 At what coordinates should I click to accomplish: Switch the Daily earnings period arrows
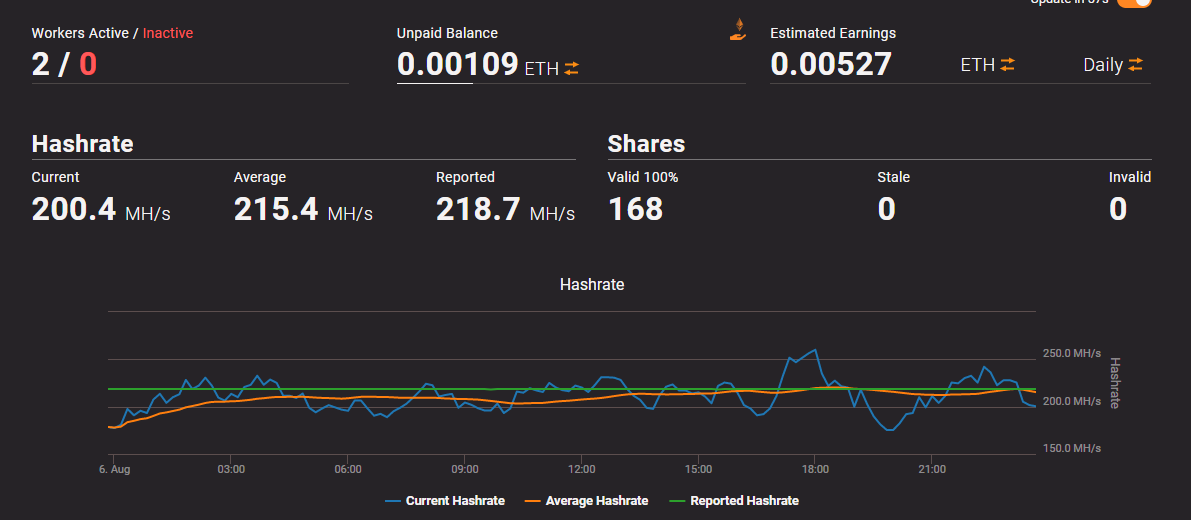1136,65
